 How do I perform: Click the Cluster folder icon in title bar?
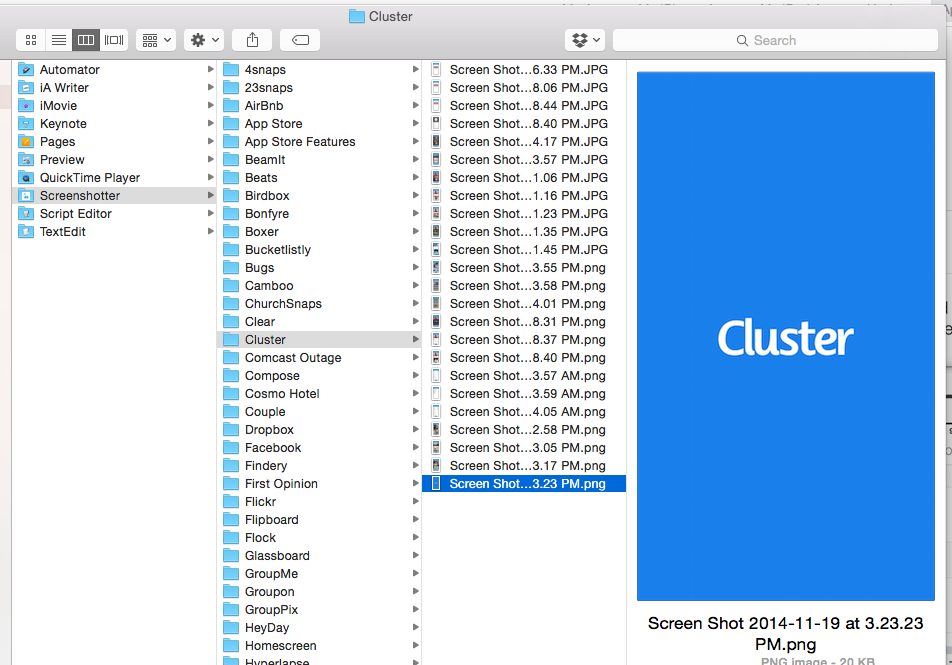356,16
